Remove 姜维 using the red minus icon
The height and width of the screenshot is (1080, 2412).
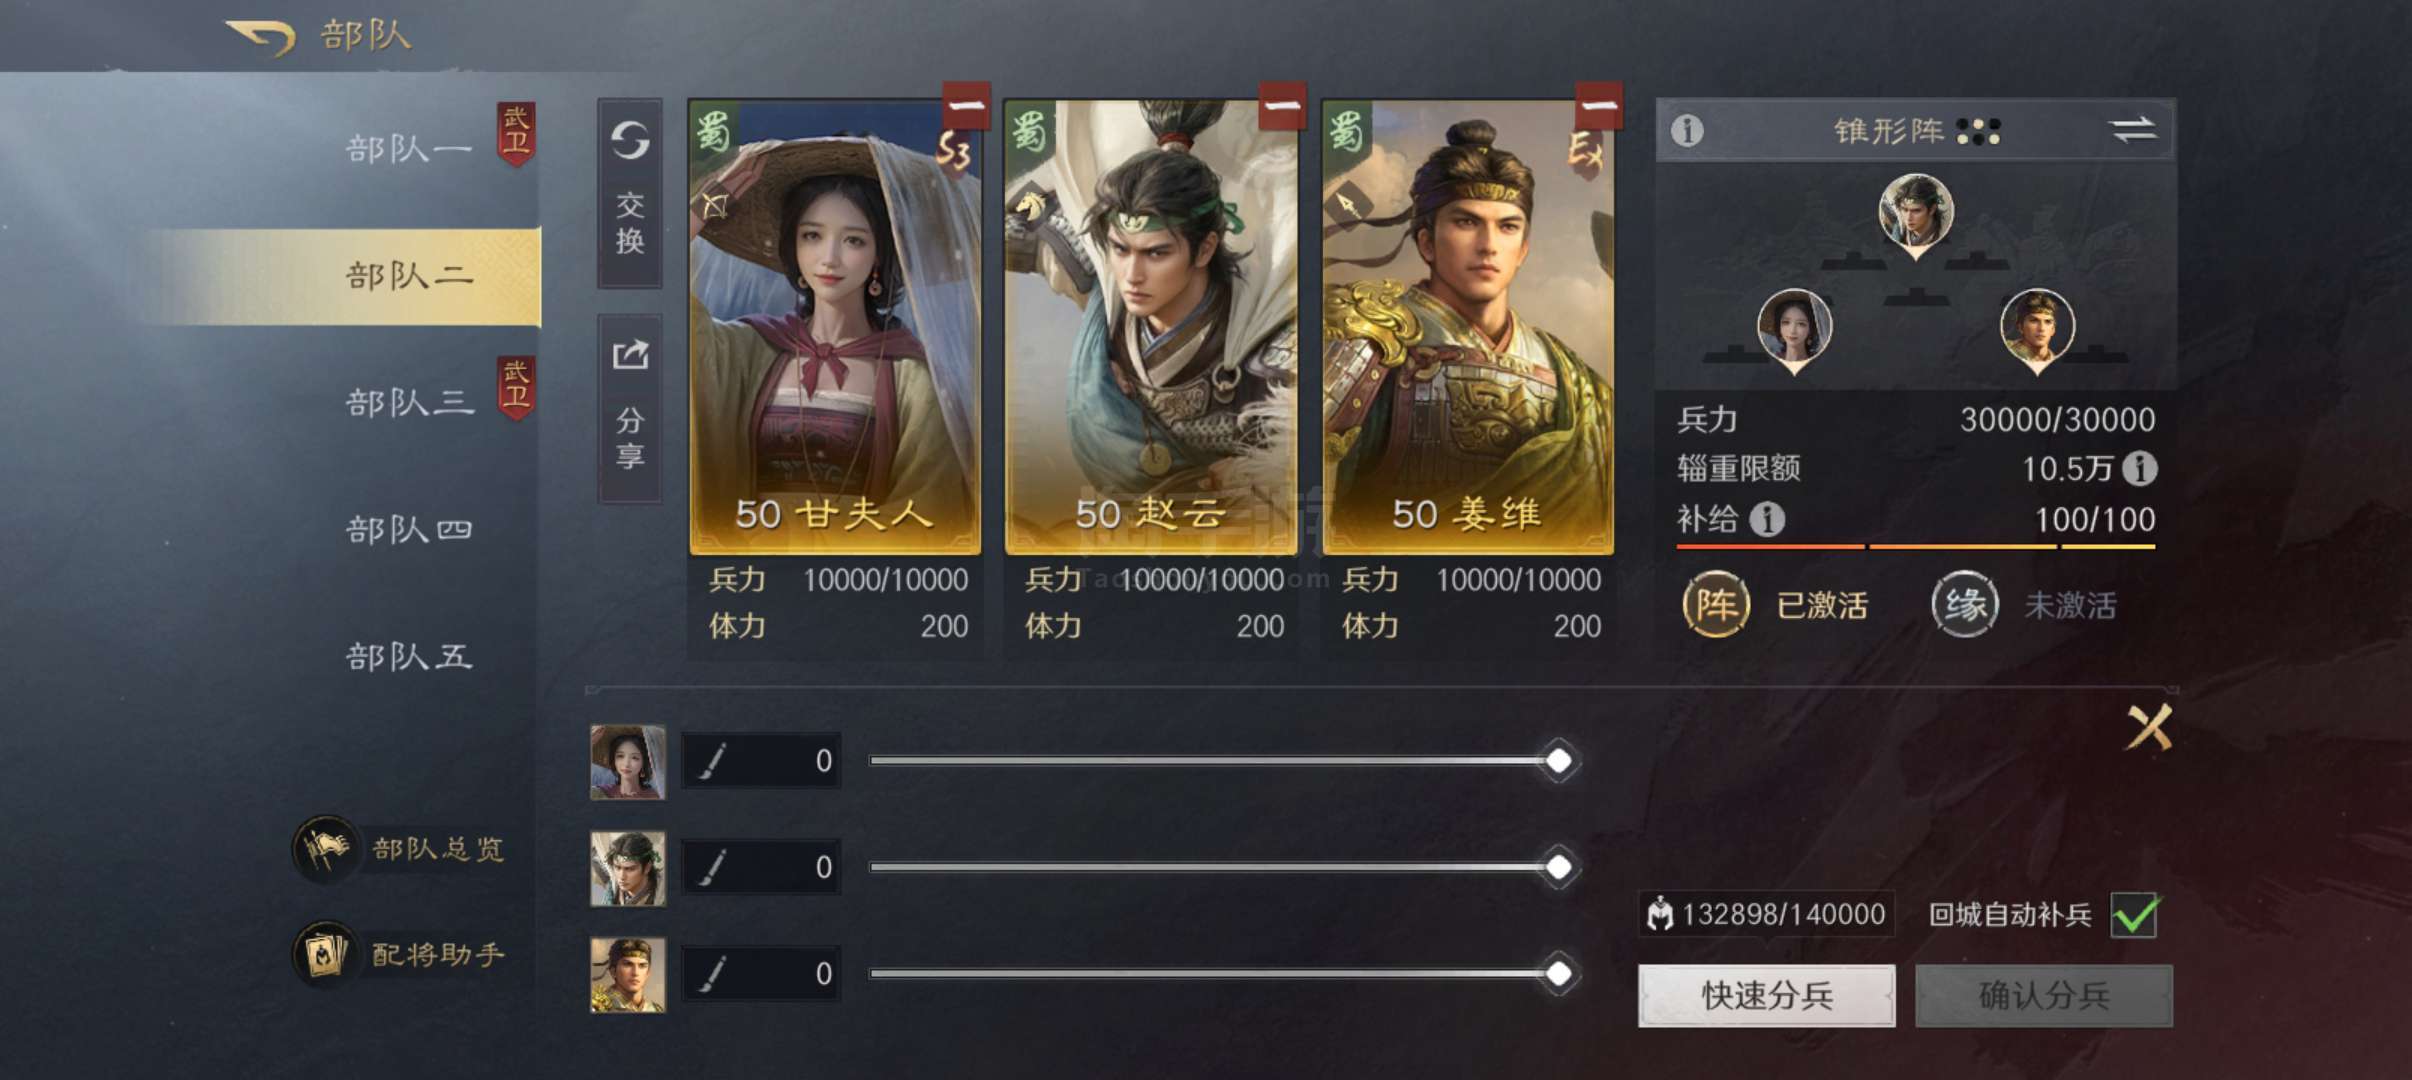point(1599,105)
